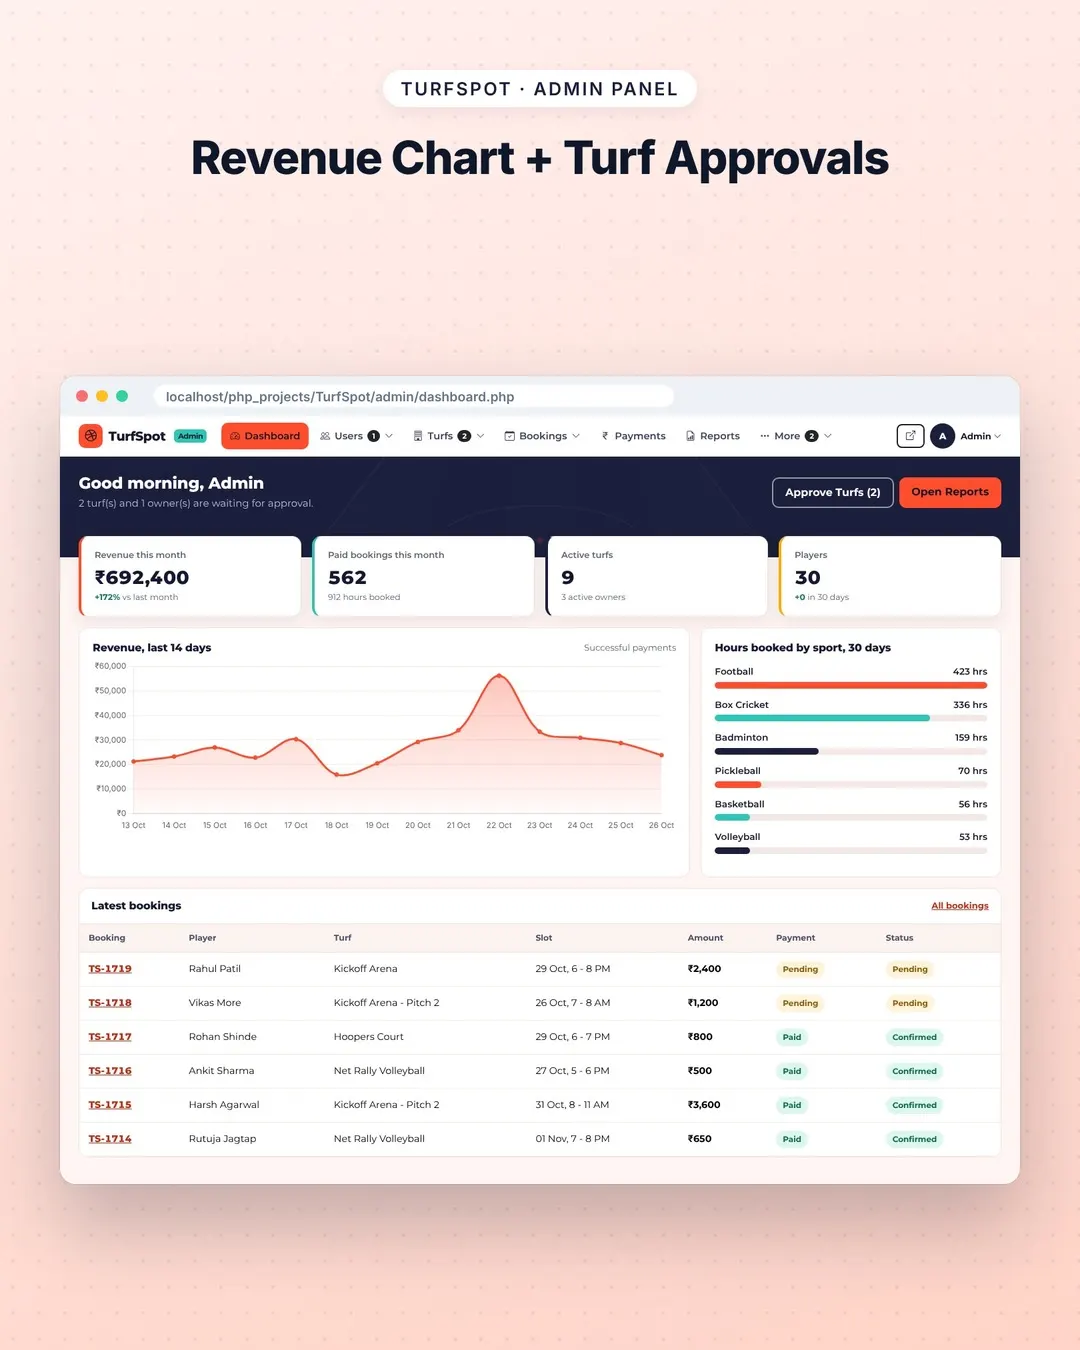The width and height of the screenshot is (1080, 1350).
Task: Click the More badge count 2
Action: [x=812, y=436]
